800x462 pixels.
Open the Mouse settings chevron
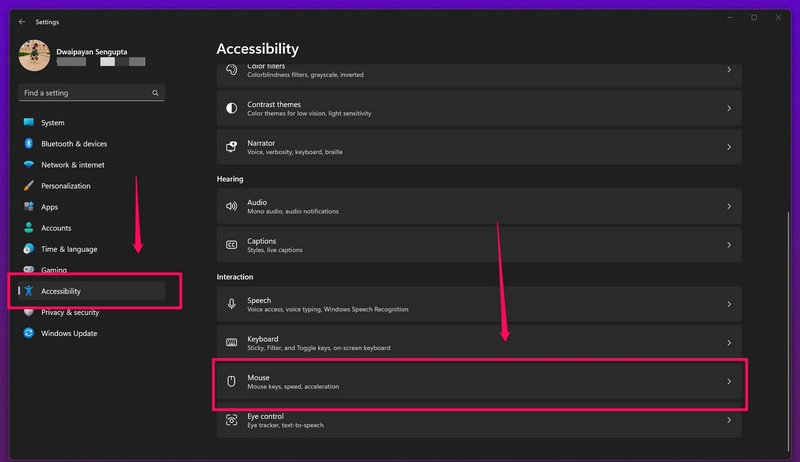click(x=728, y=381)
